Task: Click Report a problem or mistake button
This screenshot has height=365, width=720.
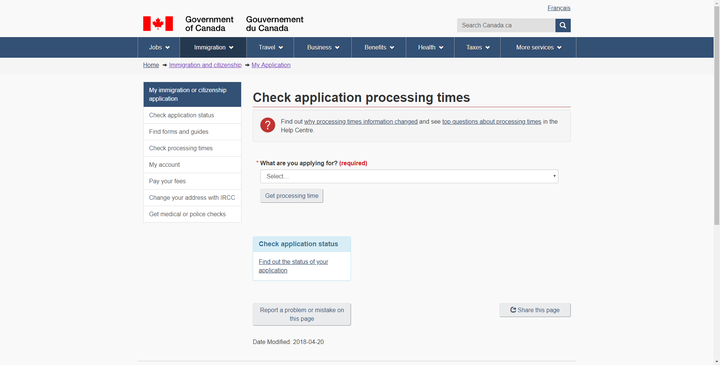Action: tap(302, 314)
